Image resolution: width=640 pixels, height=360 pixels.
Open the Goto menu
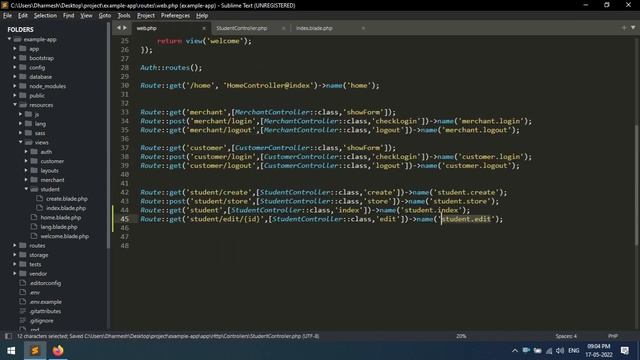pos(105,16)
